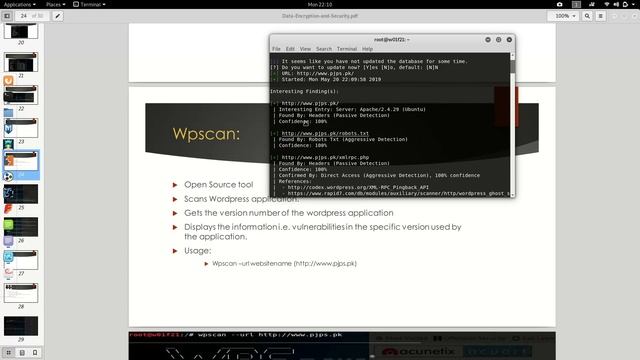Click the screenshot camera icon in top bar

560,4
